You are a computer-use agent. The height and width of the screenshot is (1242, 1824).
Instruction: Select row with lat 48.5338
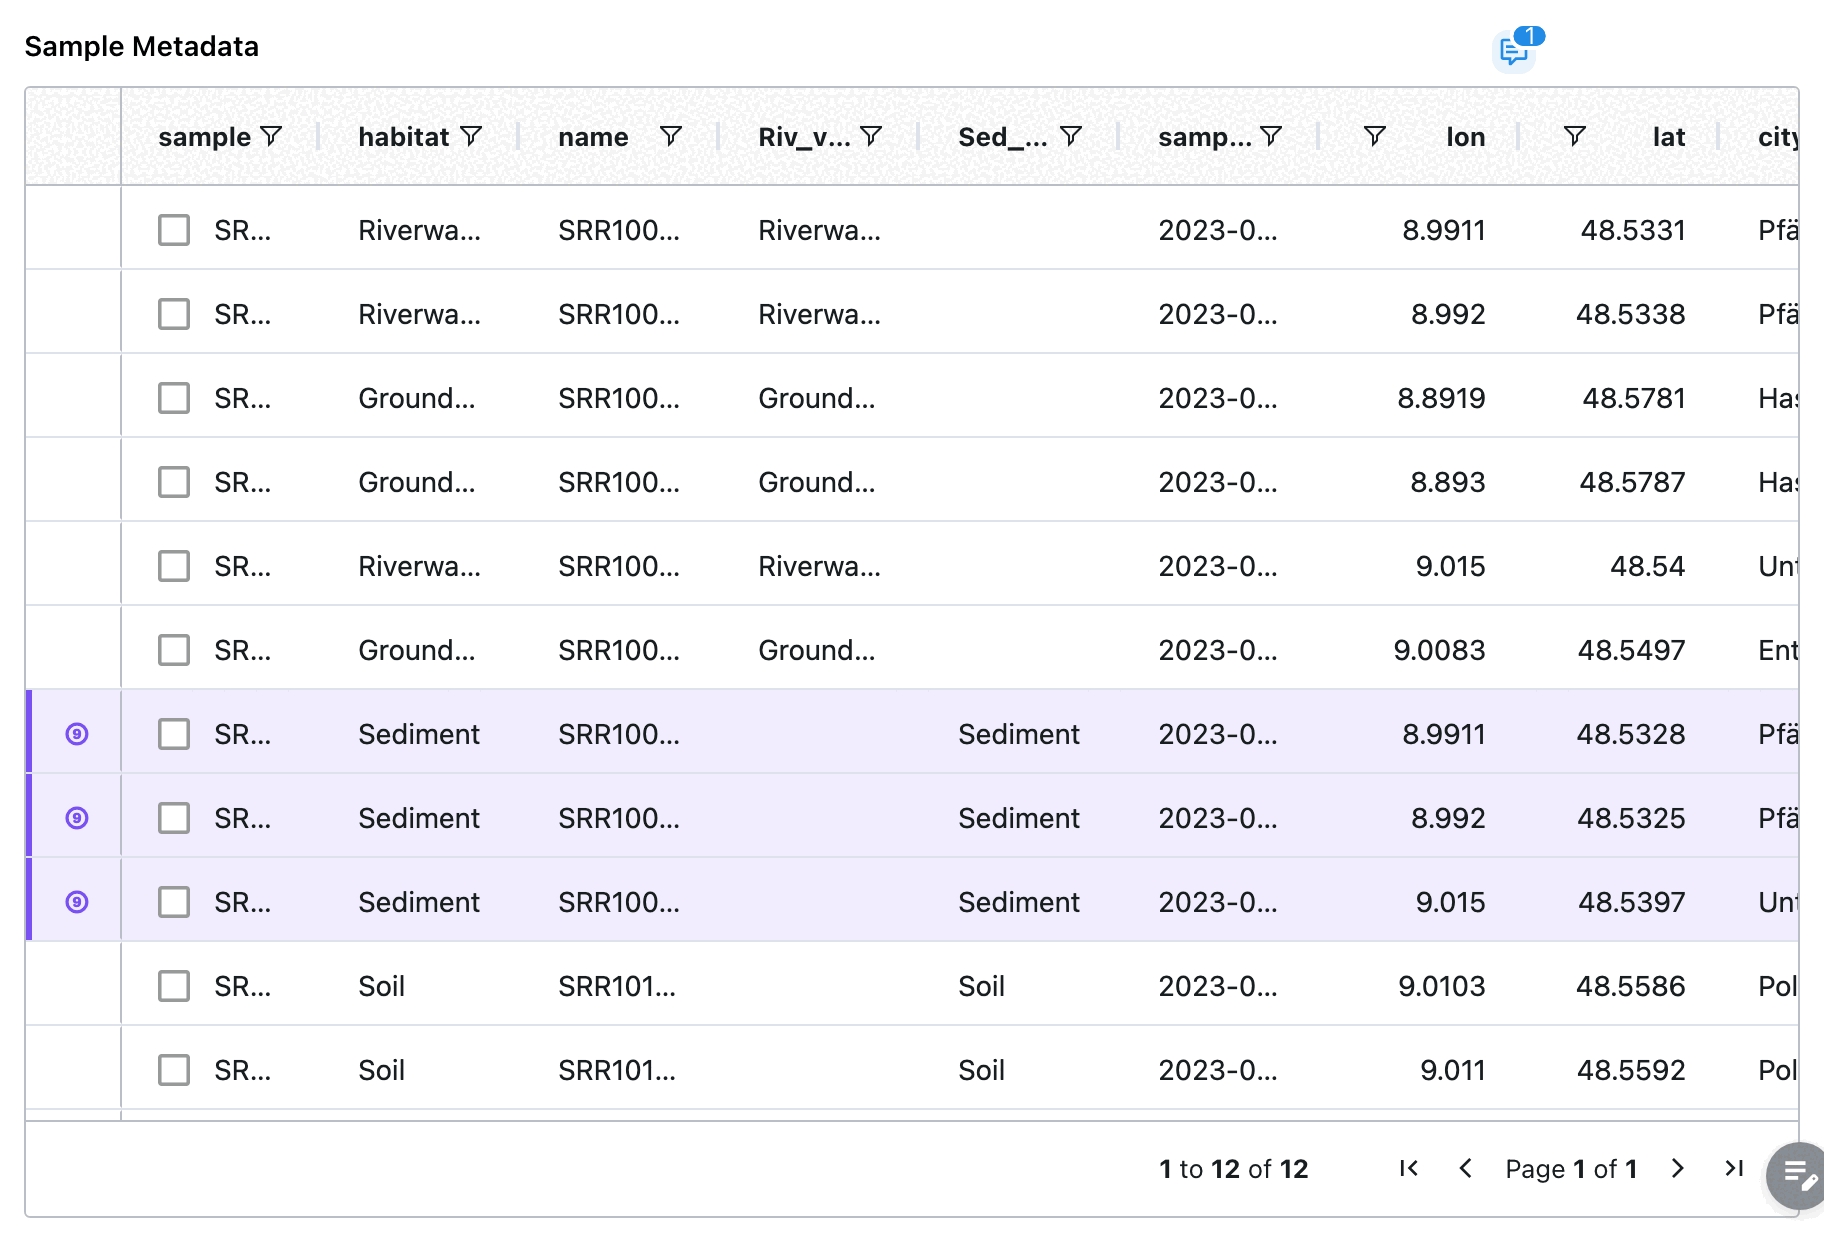174,314
